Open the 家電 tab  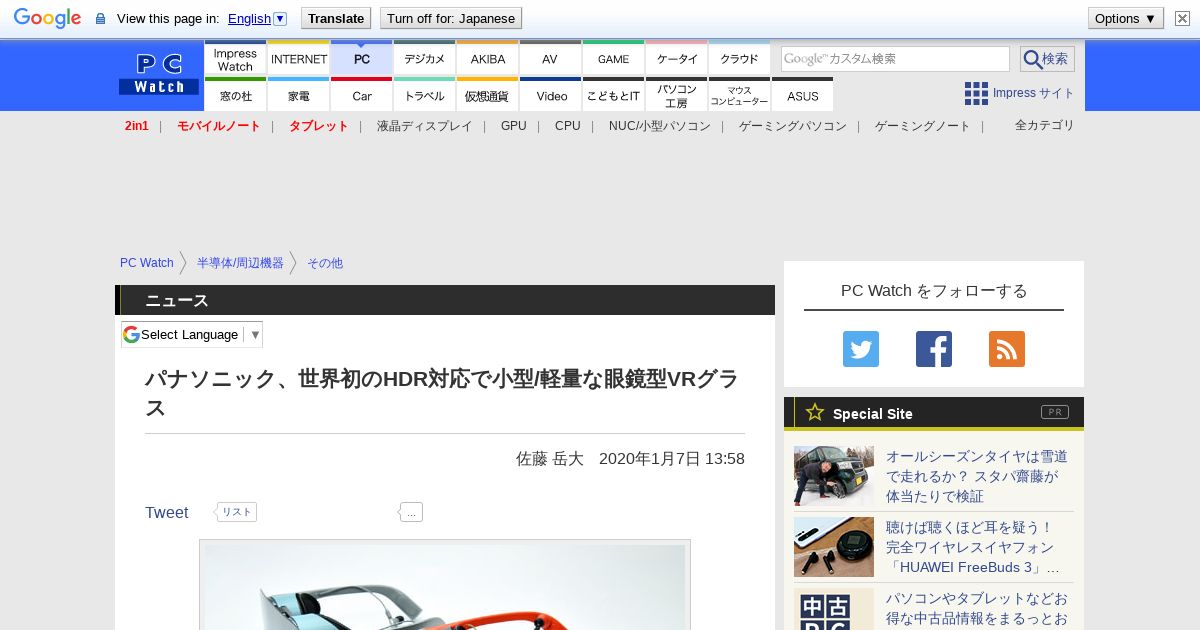[x=299, y=95]
